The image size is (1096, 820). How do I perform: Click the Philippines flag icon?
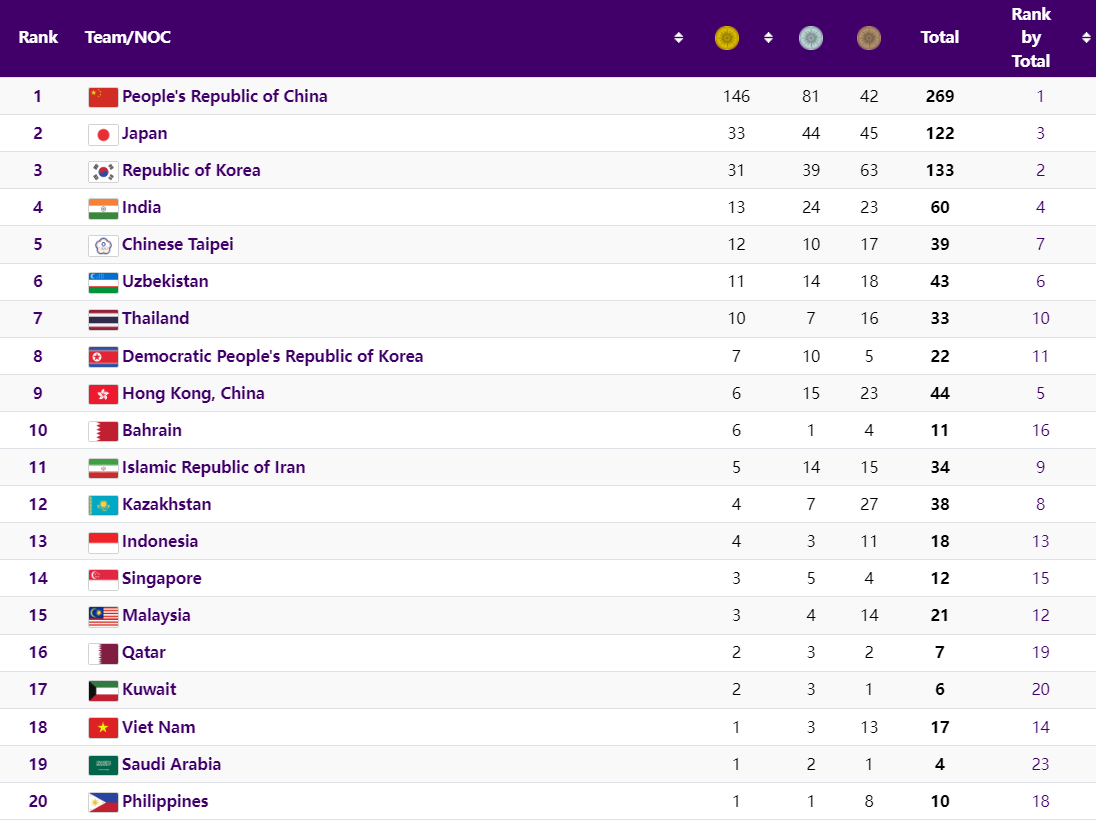click(103, 802)
